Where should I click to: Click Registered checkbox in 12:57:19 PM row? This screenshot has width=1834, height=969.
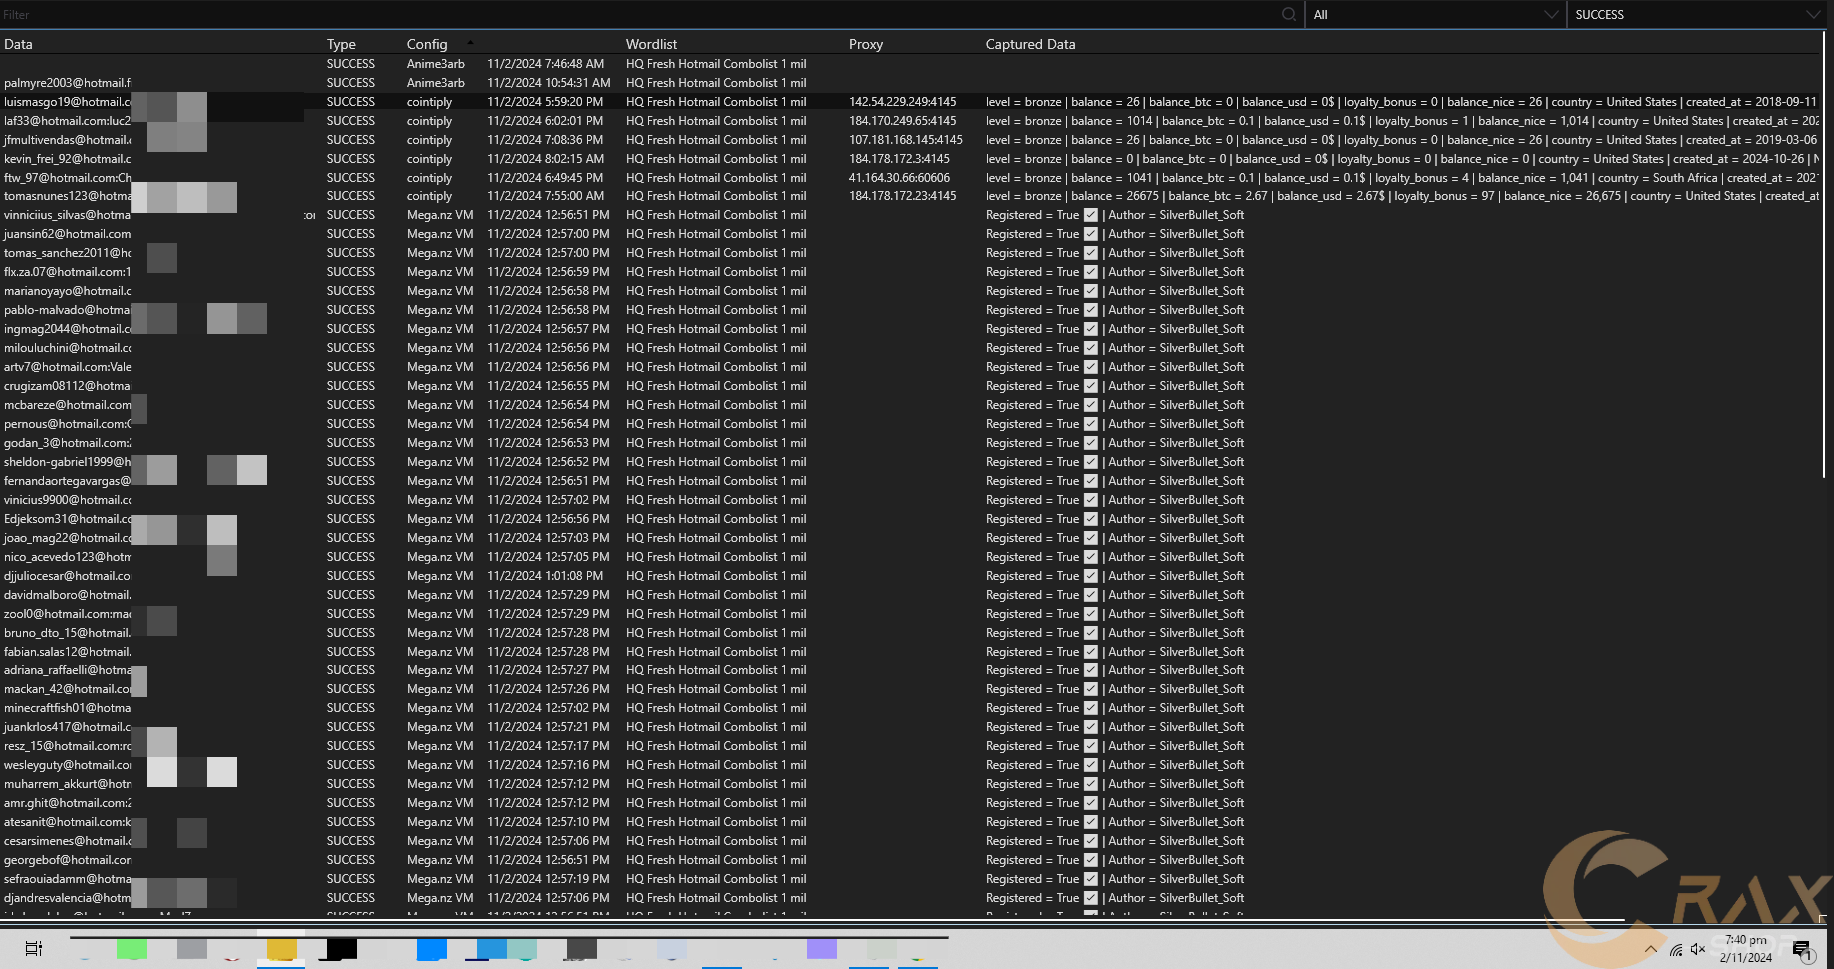coord(1091,879)
